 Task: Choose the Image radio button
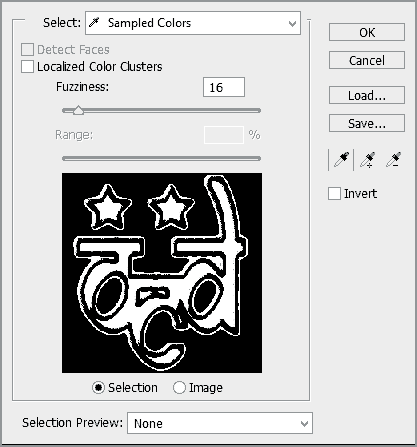(x=179, y=388)
